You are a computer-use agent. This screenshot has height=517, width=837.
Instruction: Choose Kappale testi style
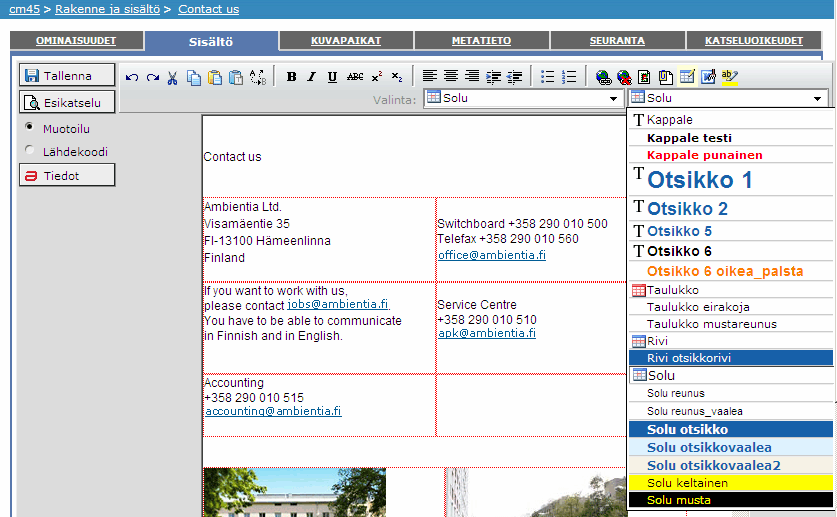[731, 138]
